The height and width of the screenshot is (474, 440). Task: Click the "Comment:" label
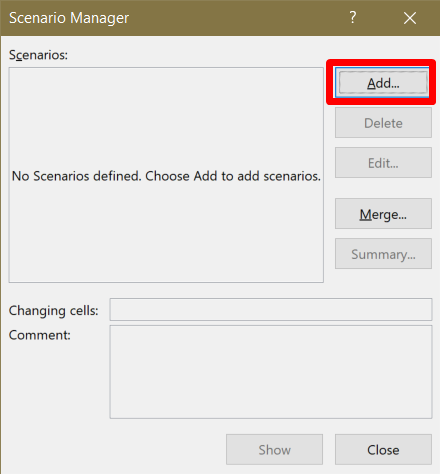click(40, 335)
